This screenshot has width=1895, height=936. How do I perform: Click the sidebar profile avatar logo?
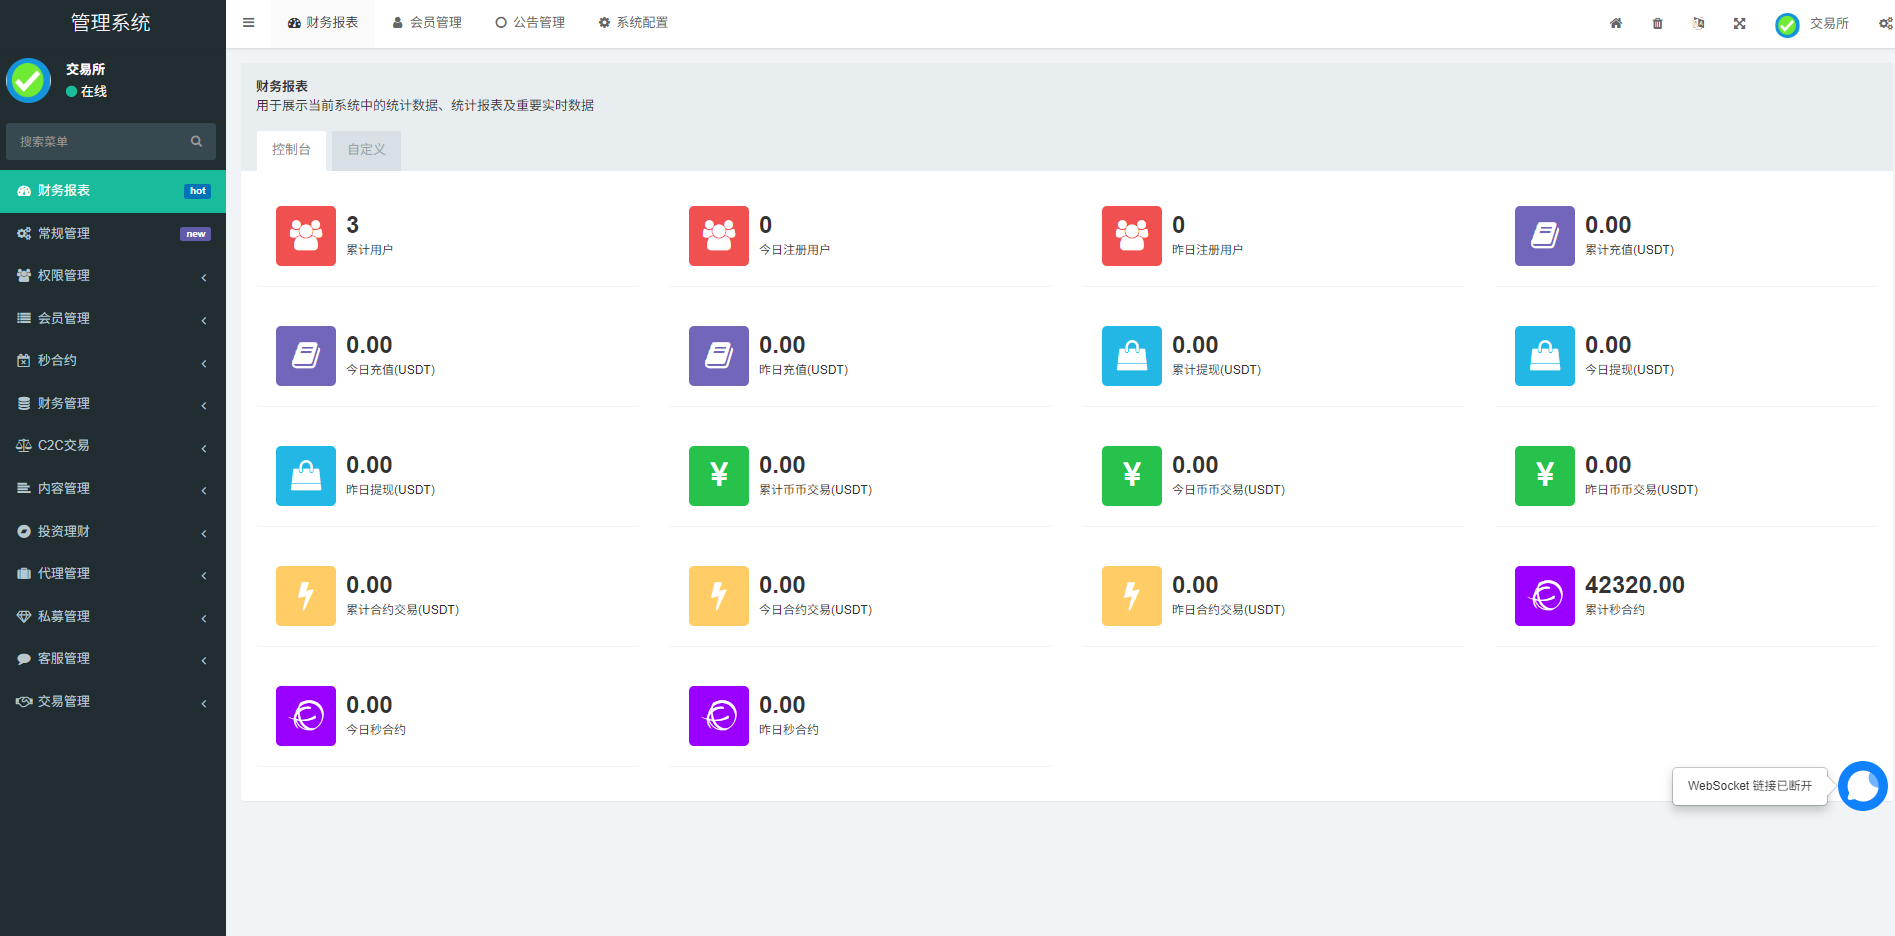click(x=28, y=80)
